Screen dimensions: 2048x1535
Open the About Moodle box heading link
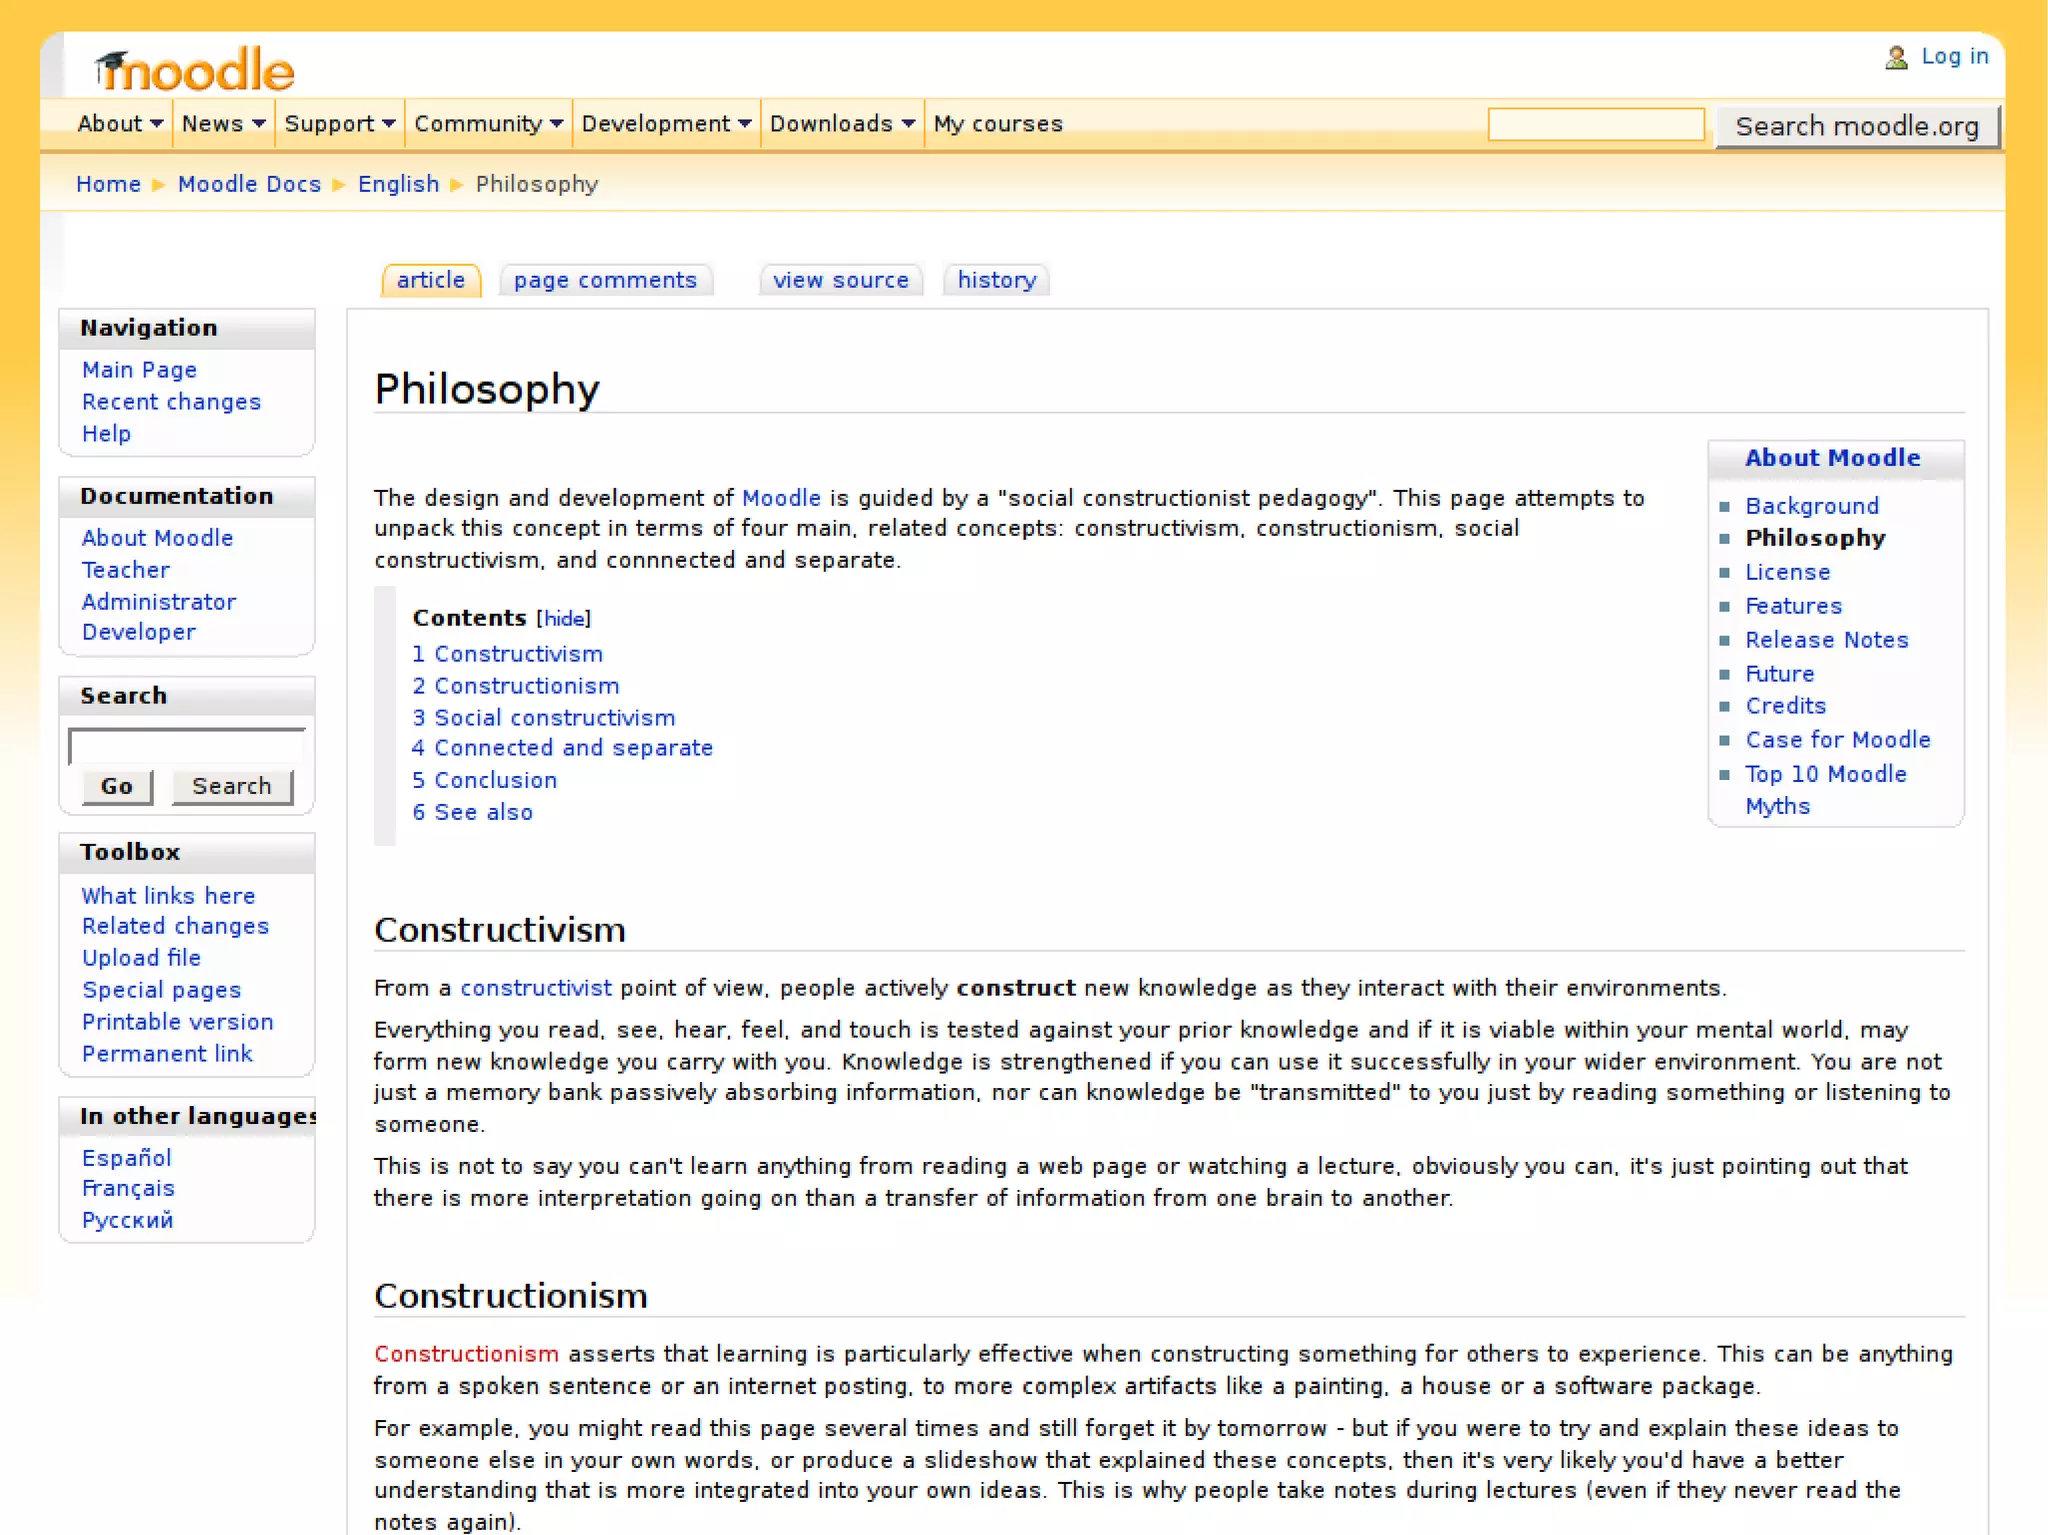tap(1832, 458)
